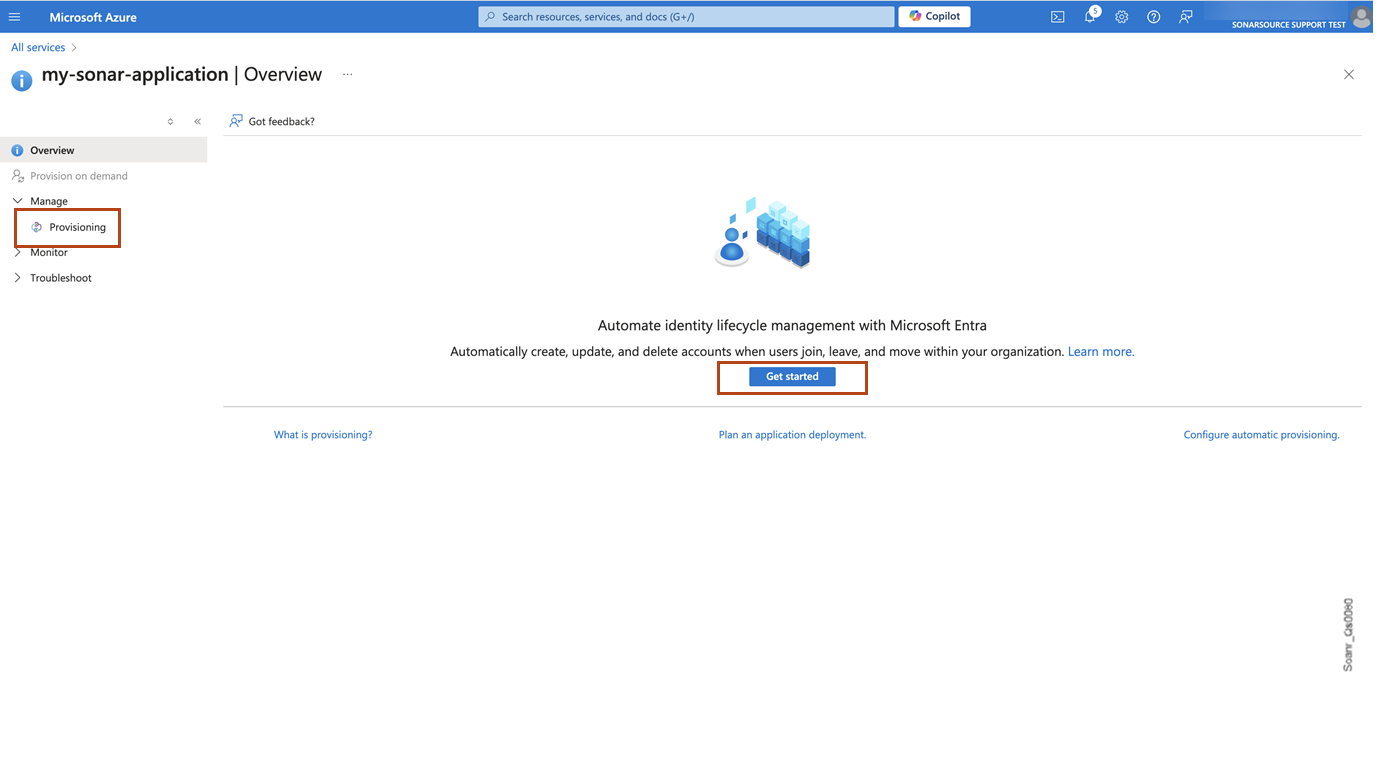Open the portal hamburger menu
1390x763 pixels.
(15, 16)
